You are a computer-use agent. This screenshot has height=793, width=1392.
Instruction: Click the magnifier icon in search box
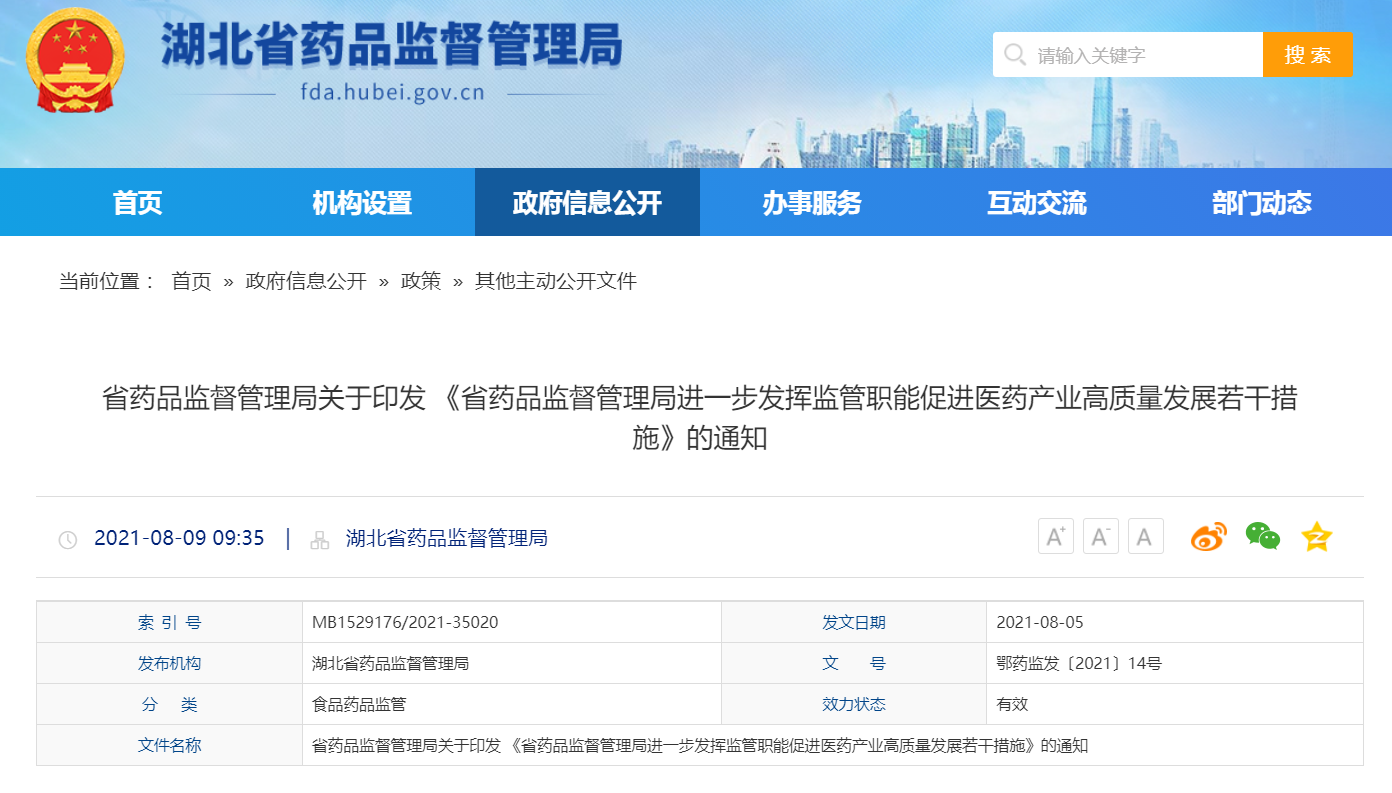[1015, 55]
